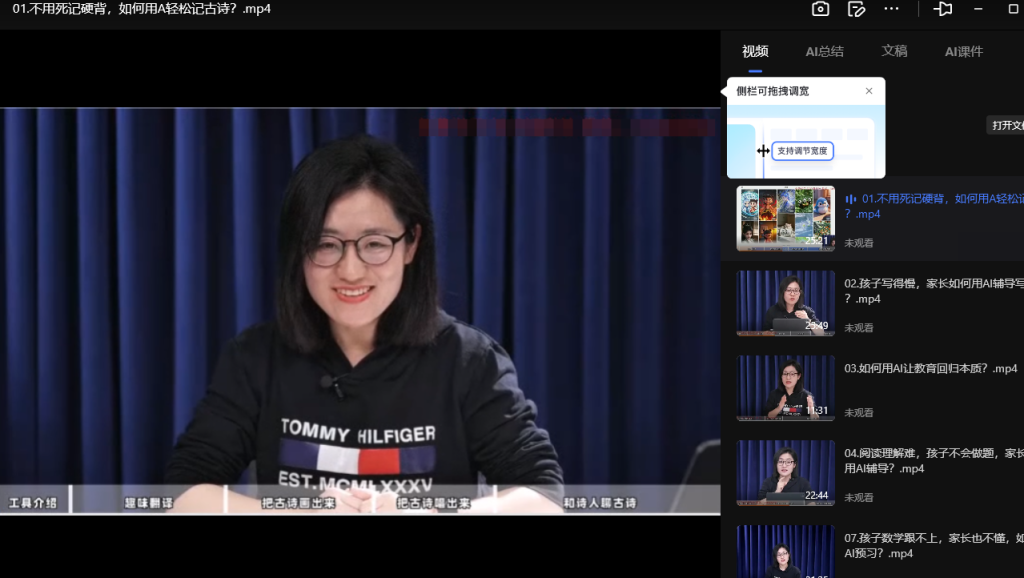
Task: Close the sidebar drag-width tooltip
Action: tap(868, 91)
